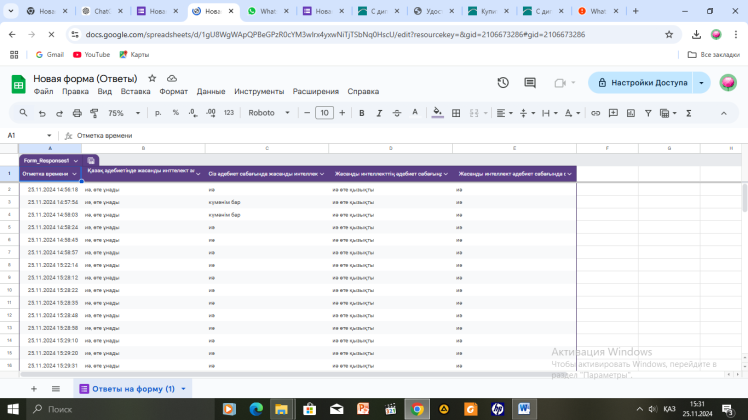The image size is (748, 420).
Task: Click the name box showing A1
Action: point(30,136)
